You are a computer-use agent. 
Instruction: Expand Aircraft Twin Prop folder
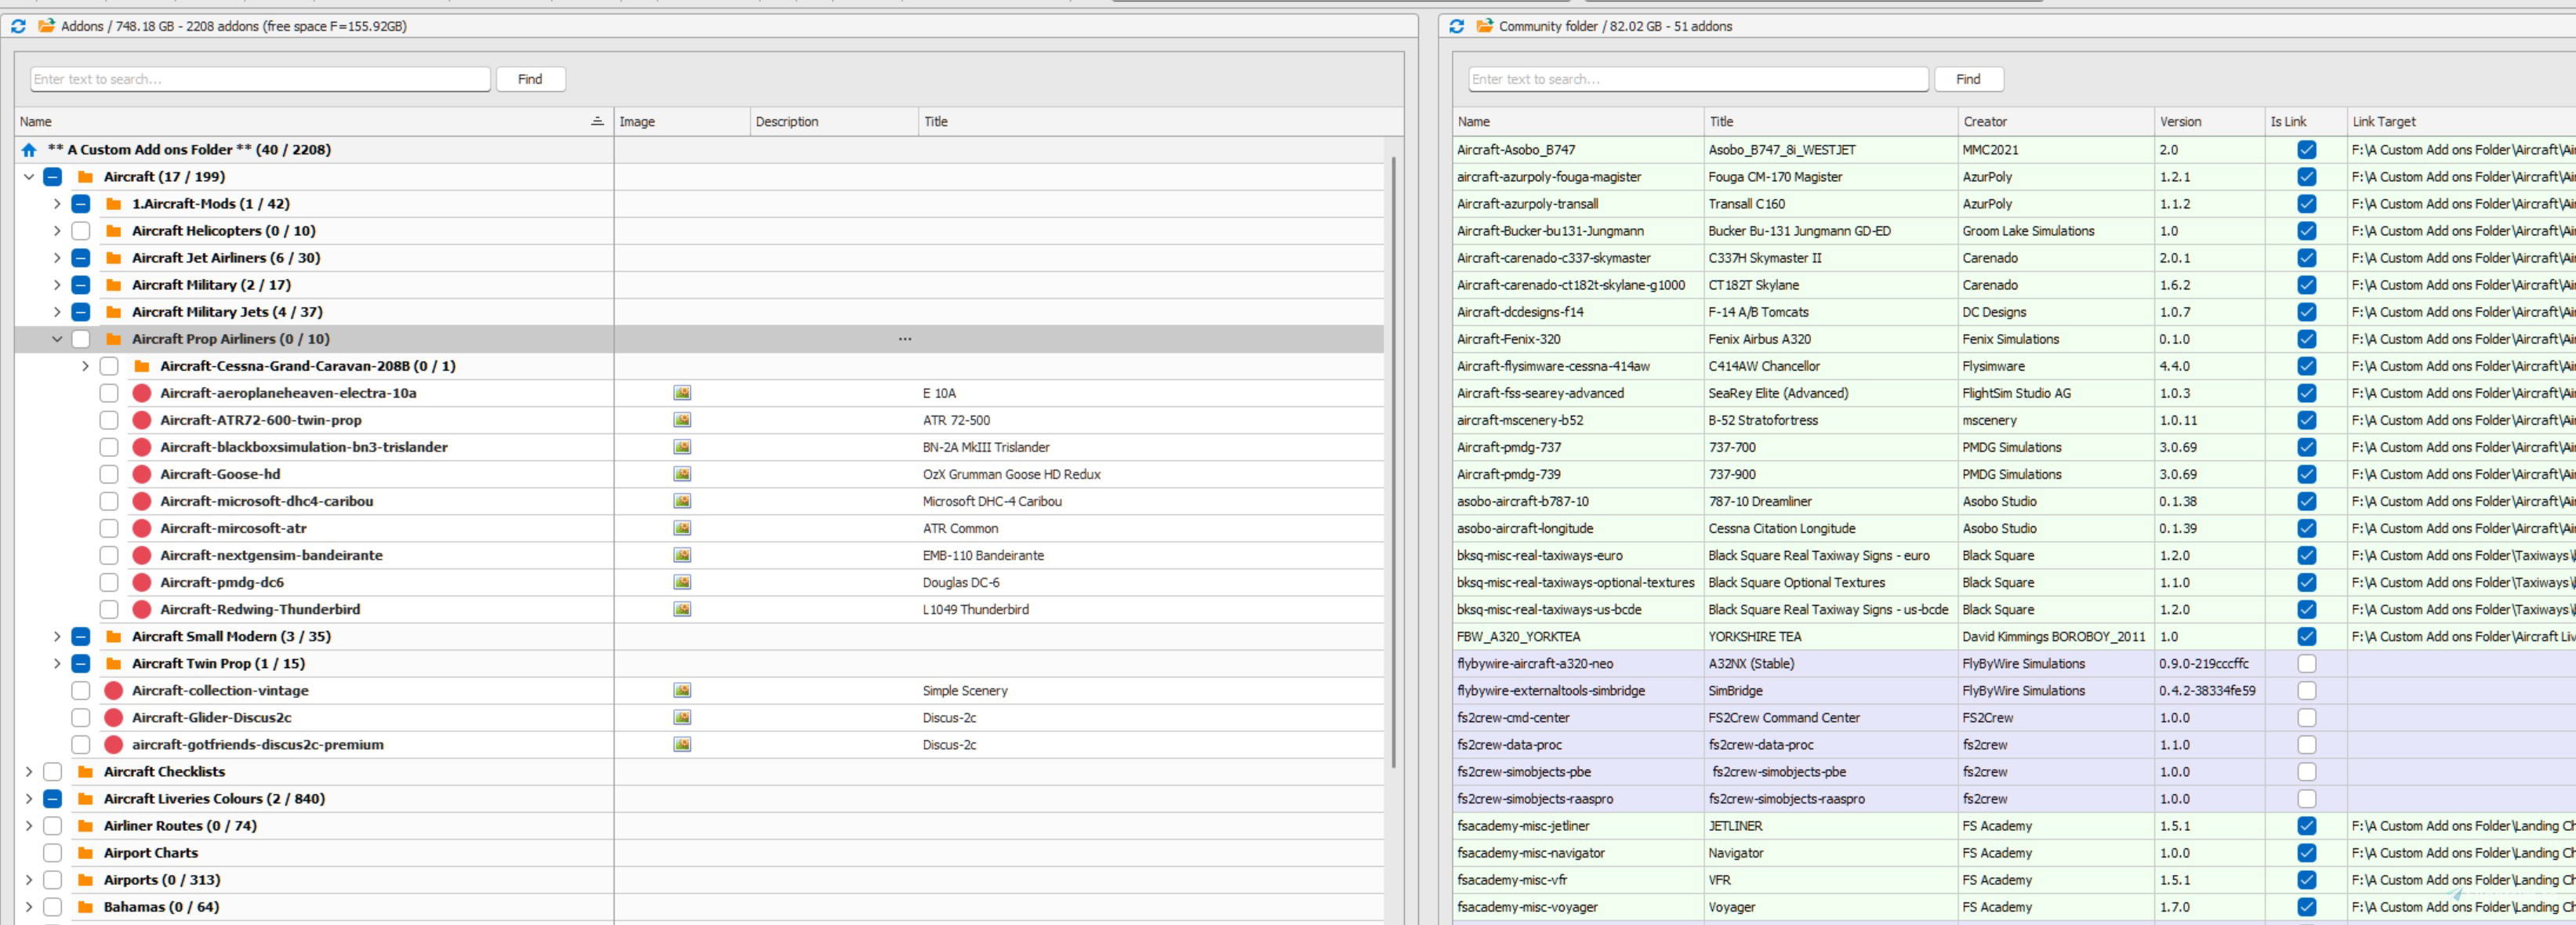[x=57, y=663]
